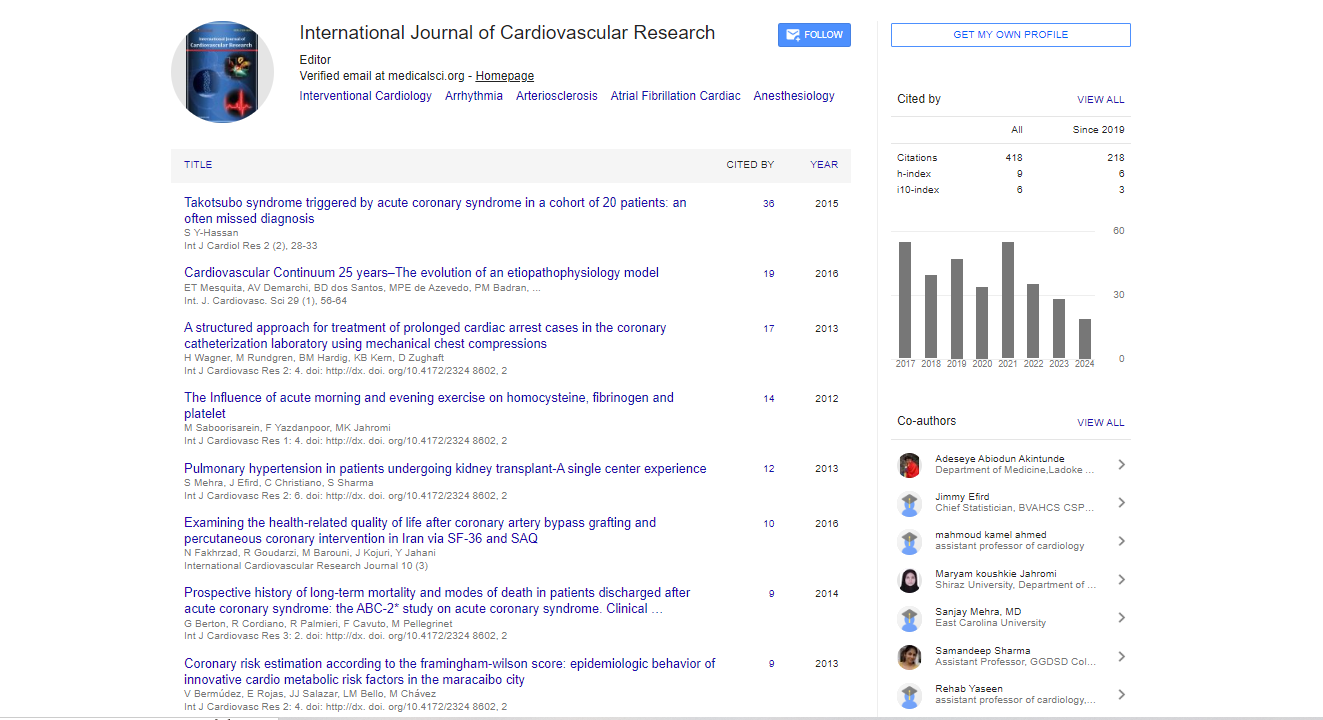Click Adeseye Abiodun Akintunde's avatar photo

click(909, 465)
